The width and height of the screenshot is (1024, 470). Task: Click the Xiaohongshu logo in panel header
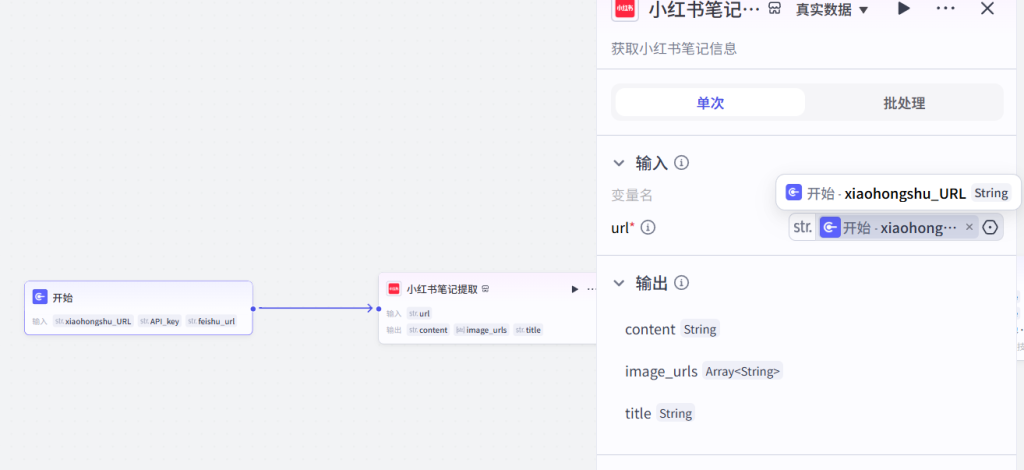pyautogui.click(x=625, y=9)
